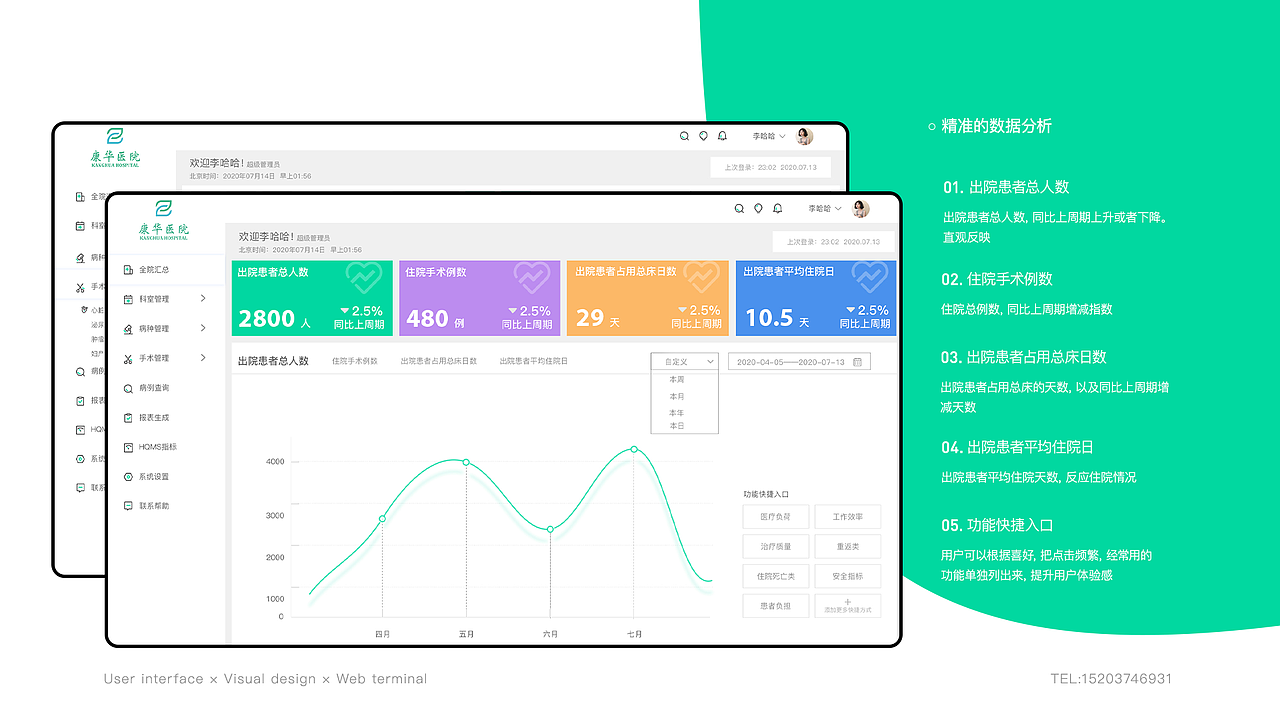Click the 科室管理 calendar icon in sidebar
Image resolution: width=1280 pixels, height=720 pixels.
128,299
